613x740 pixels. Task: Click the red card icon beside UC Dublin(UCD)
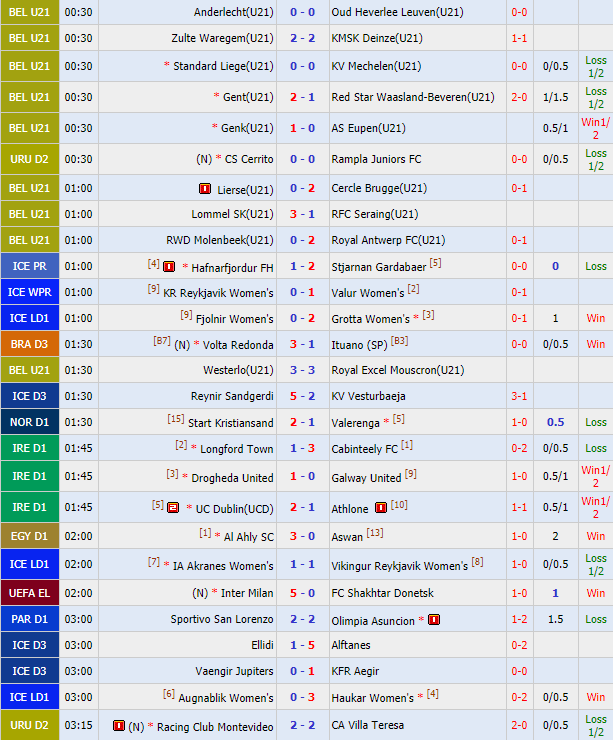click(173, 508)
